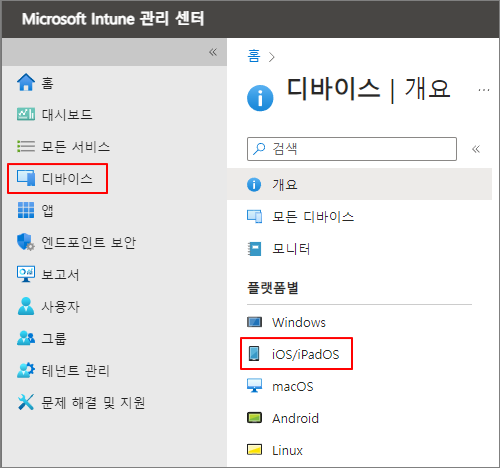
Task: Select the Windows platform entry
Action: click(299, 322)
